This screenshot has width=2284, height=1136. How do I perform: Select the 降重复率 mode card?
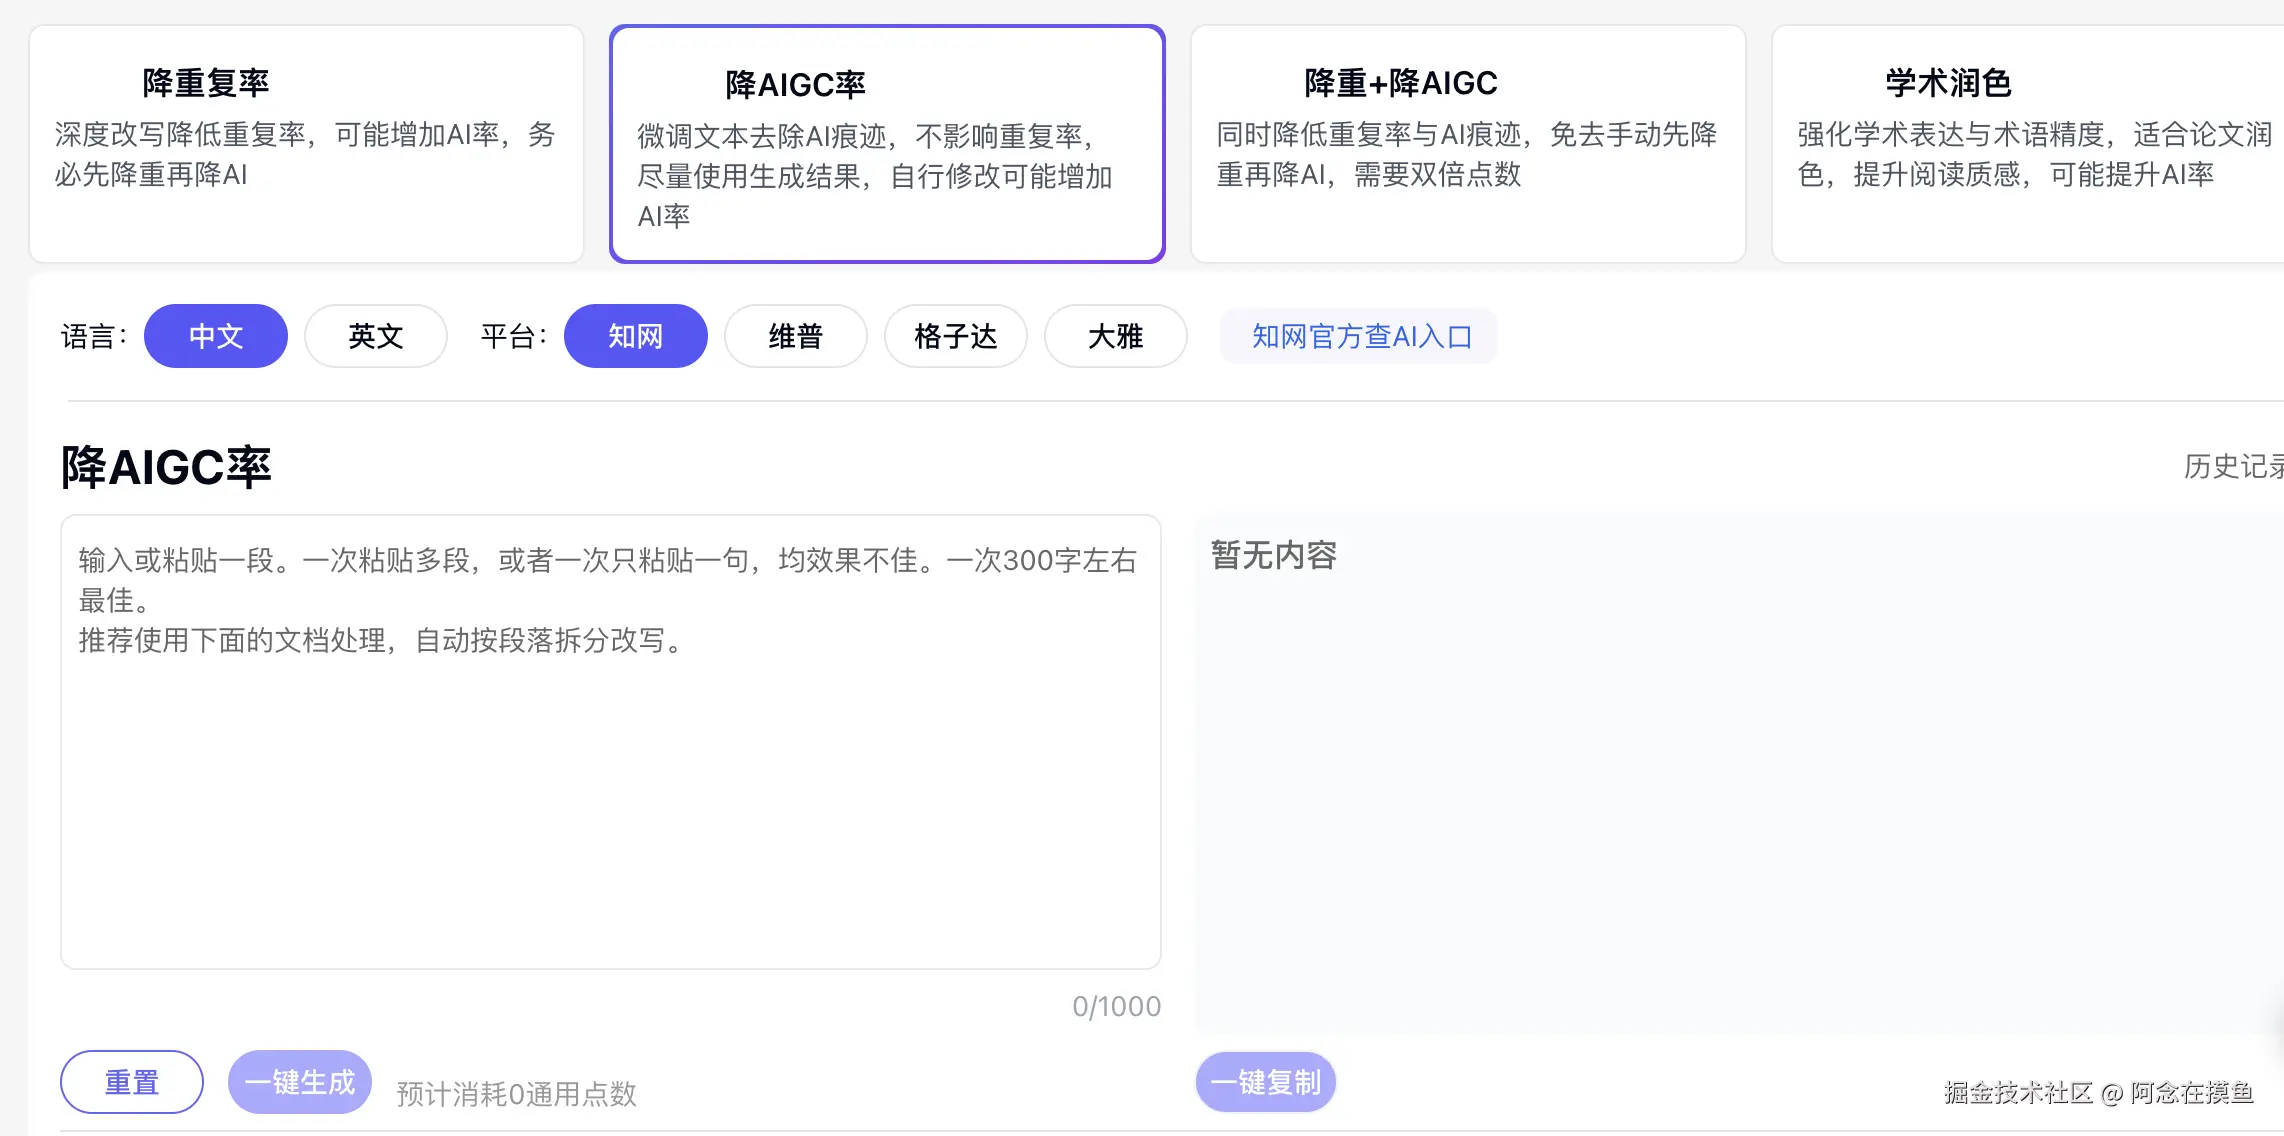(x=306, y=143)
